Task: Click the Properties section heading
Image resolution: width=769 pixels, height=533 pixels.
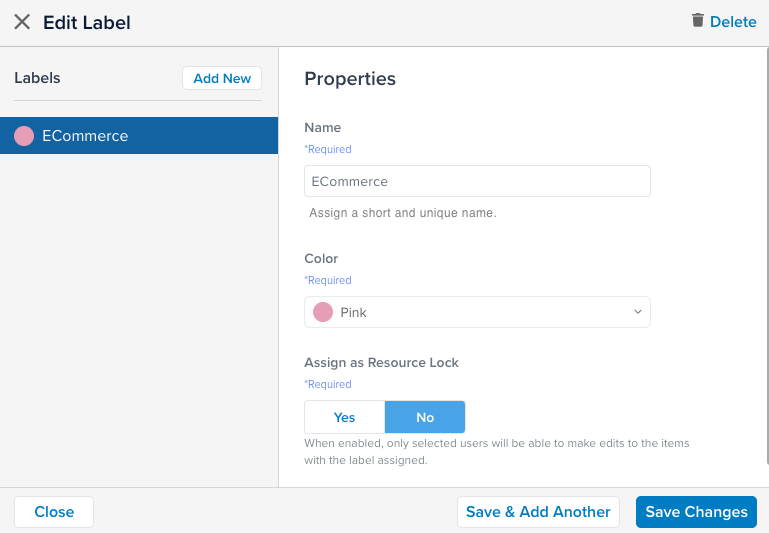Action: pos(350,79)
